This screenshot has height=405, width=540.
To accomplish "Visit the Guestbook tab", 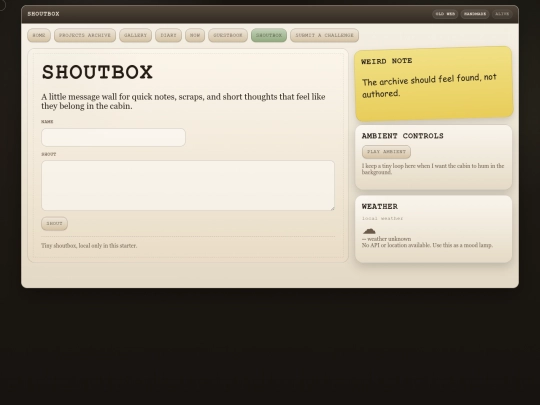I will pos(228,35).
